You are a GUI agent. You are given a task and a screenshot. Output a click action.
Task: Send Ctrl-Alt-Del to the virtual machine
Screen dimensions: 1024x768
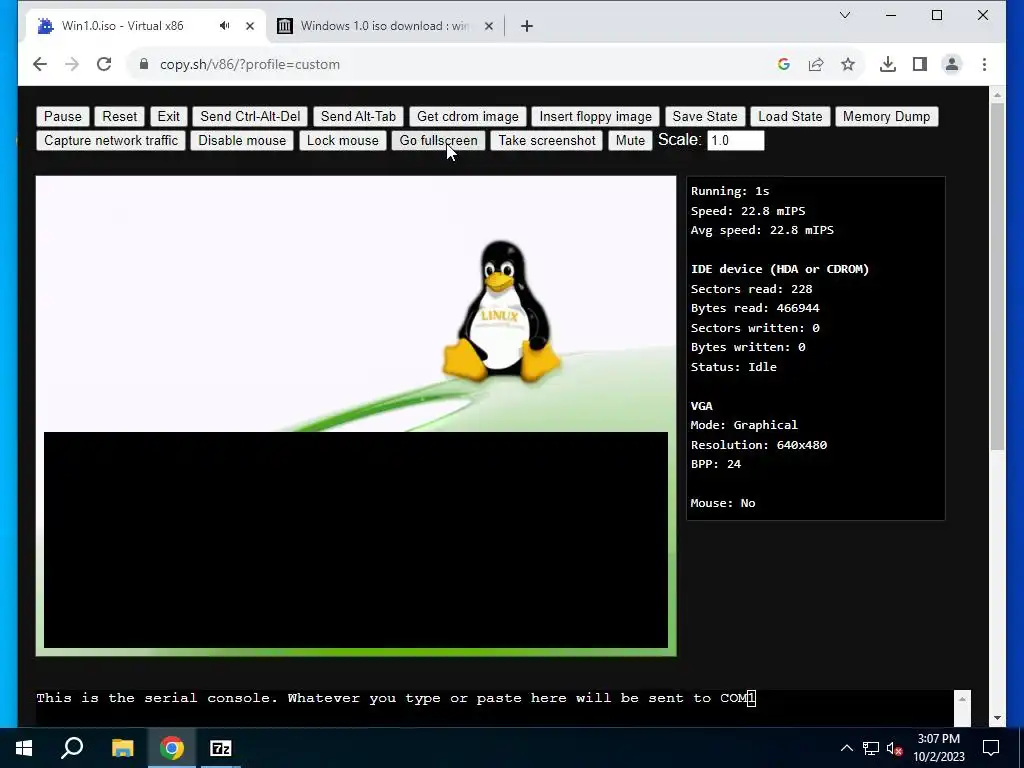click(x=250, y=116)
